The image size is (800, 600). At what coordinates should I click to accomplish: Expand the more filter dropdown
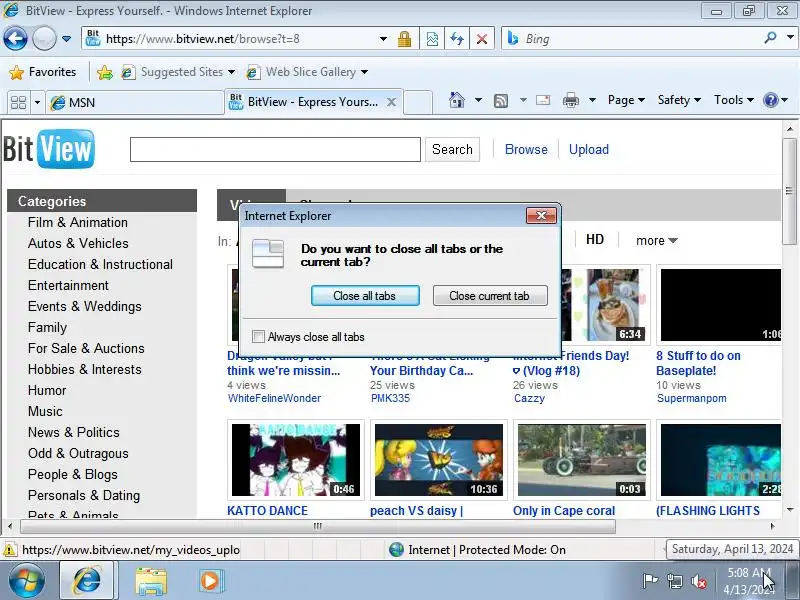657,240
